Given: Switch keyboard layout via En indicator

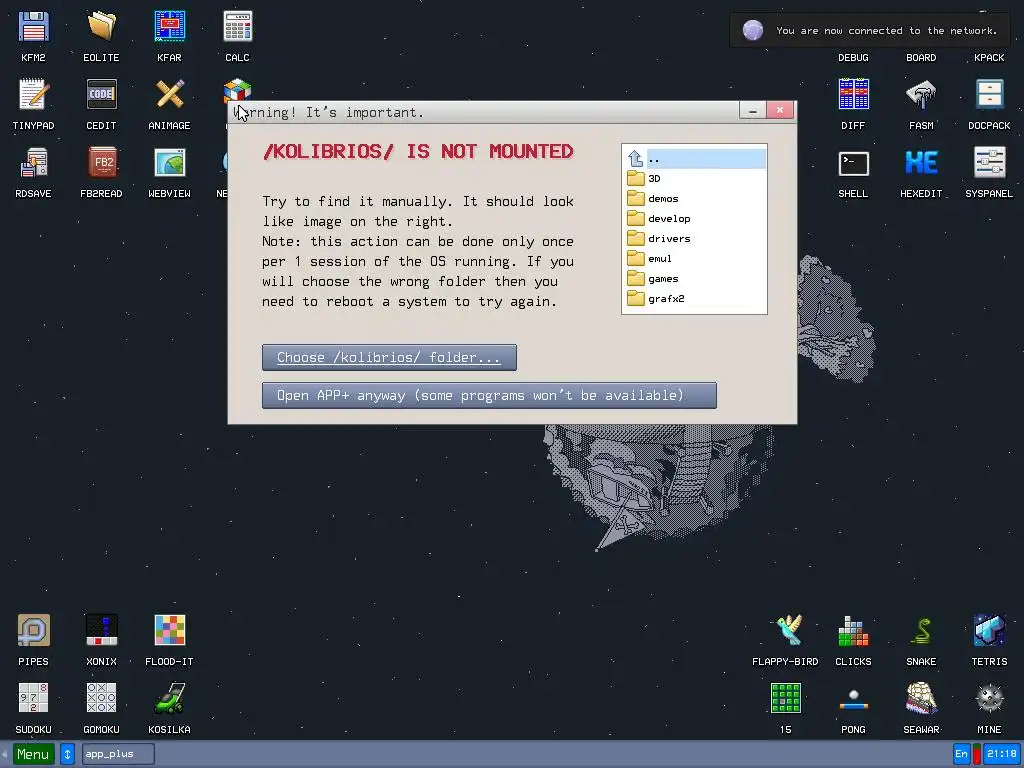Looking at the screenshot, I should [961, 754].
